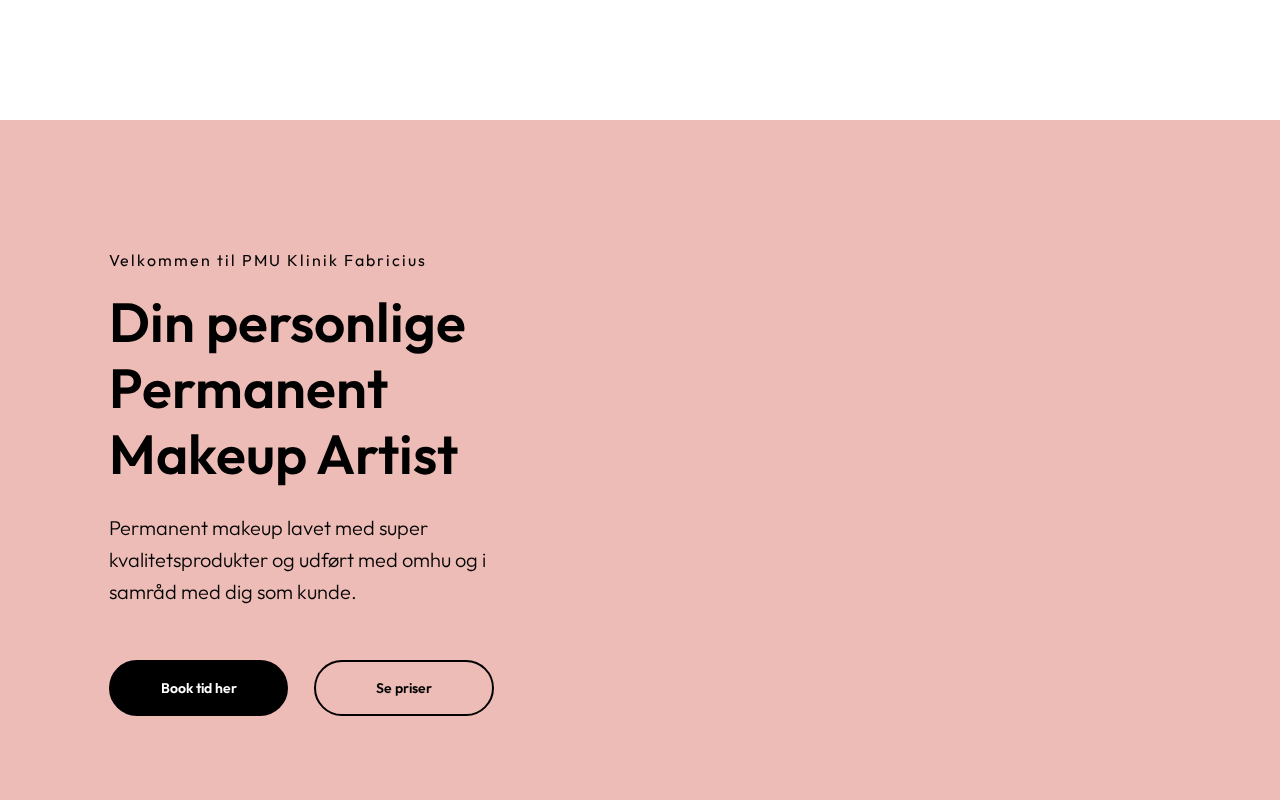Click the word super in the paragraph
This screenshot has height=800, width=1280.
pyautogui.click(x=403, y=528)
